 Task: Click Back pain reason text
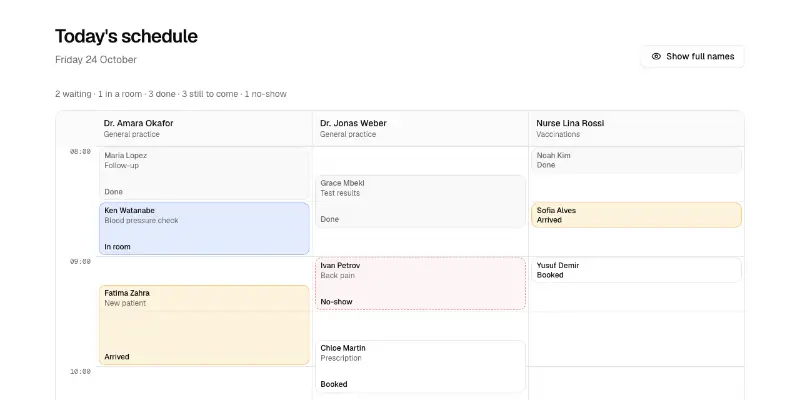(337, 276)
